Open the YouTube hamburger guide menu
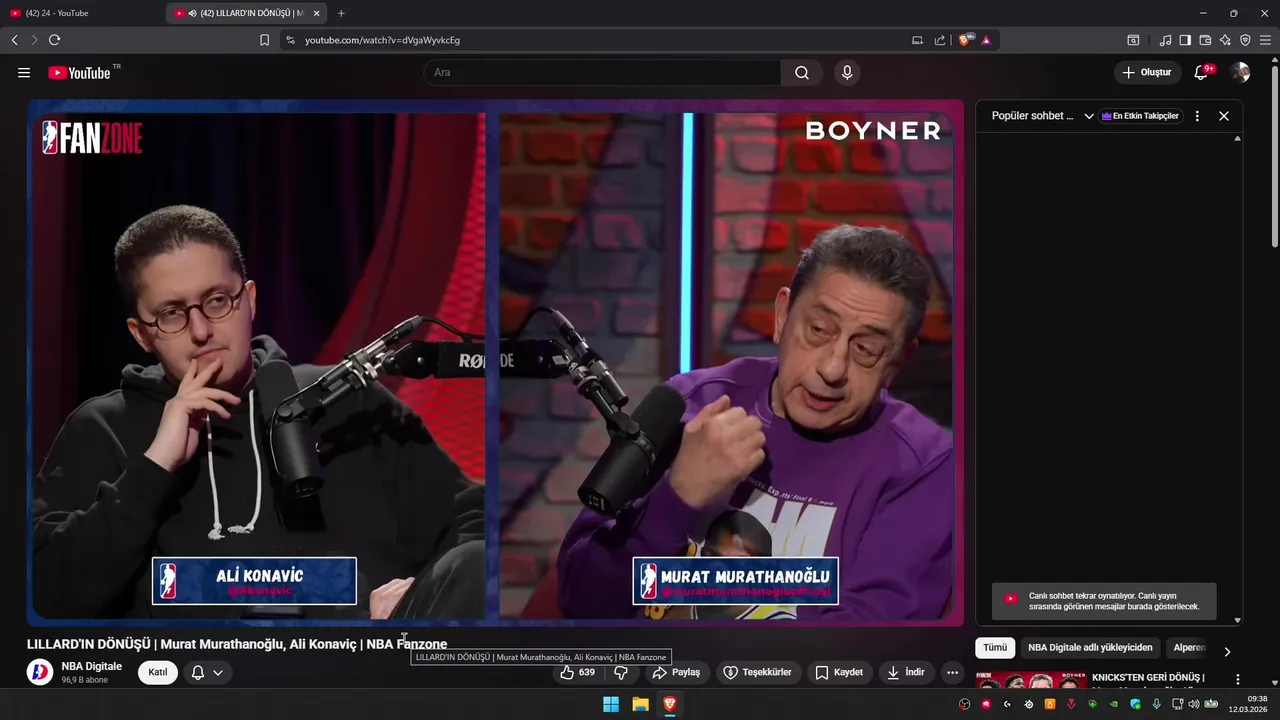Viewport: 1280px width, 720px height. [24, 72]
